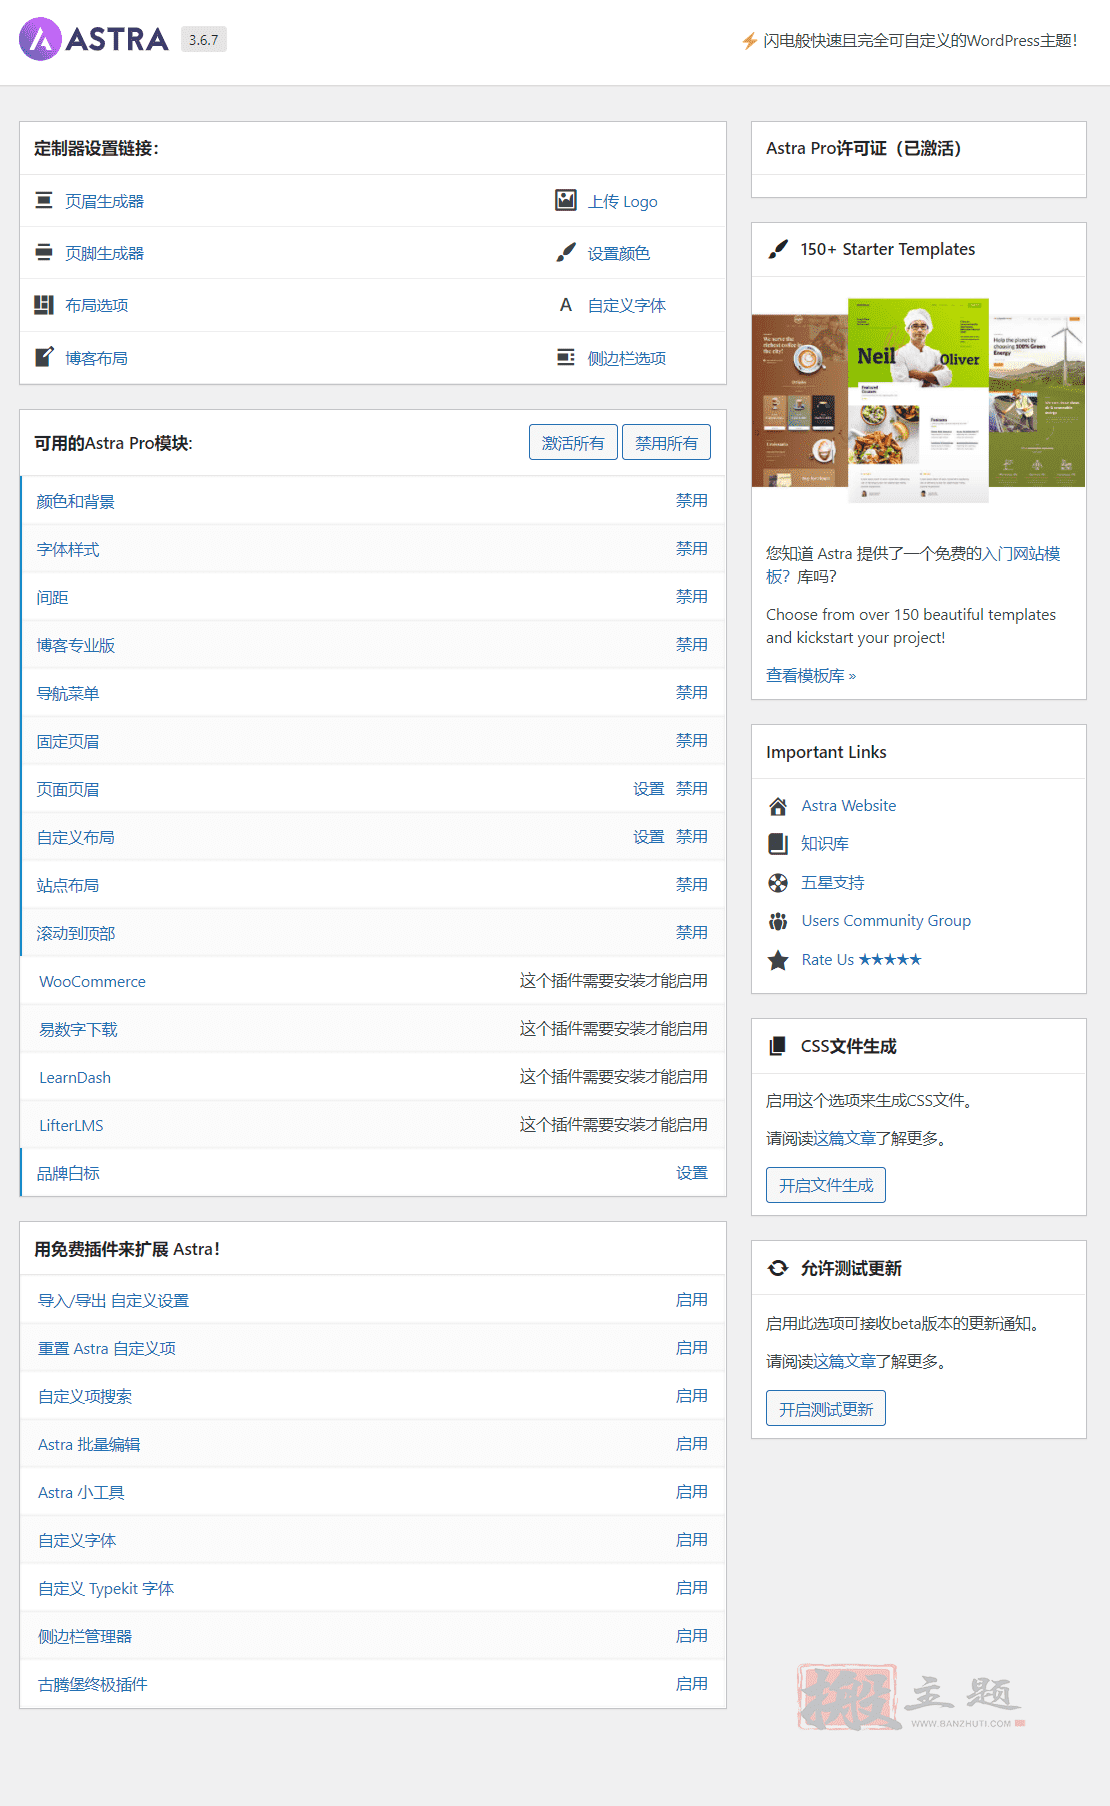This screenshot has height=1806, width=1110.
Task: Open the 查看模板库 link
Action: coord(811,675)
